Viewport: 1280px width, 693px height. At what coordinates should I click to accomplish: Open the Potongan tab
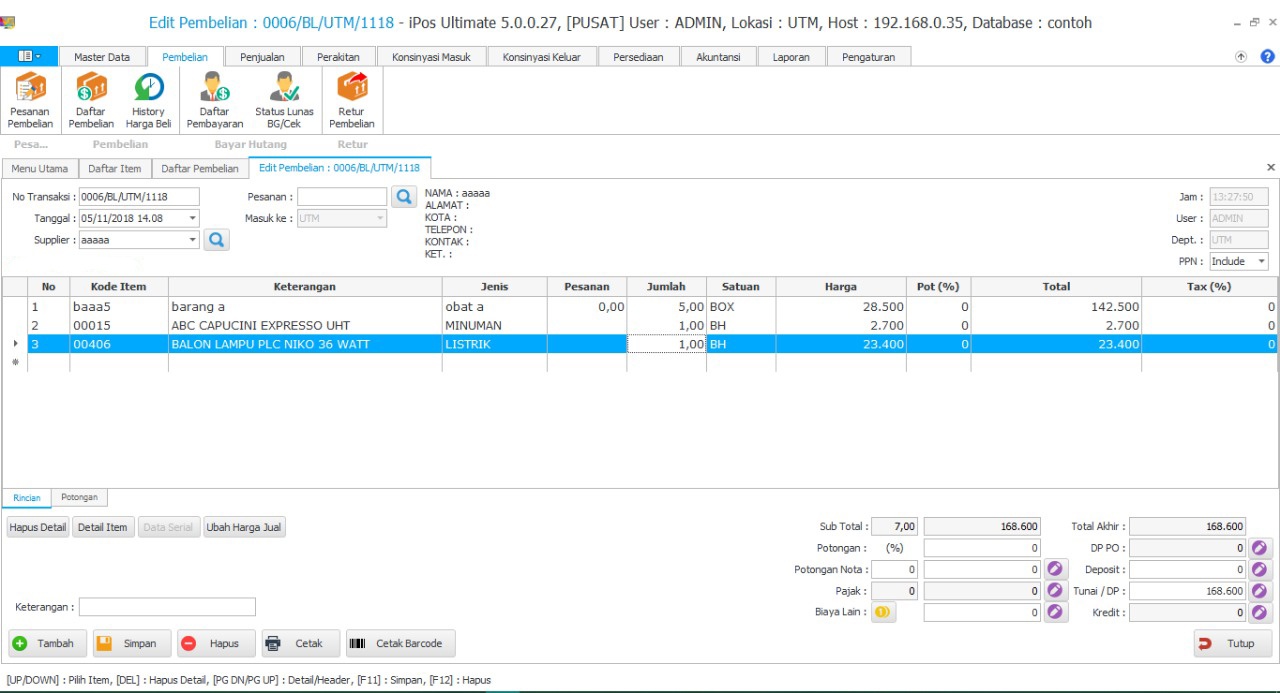point(77,497)
